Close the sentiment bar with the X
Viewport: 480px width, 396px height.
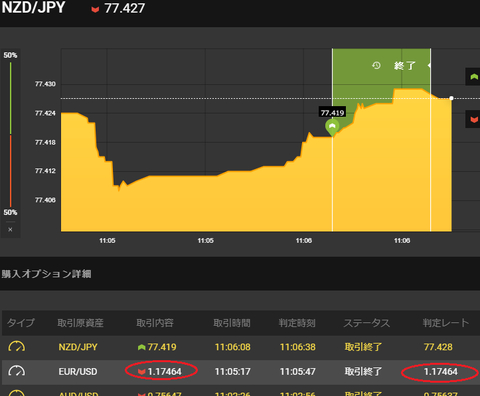(x=10, y=230)
